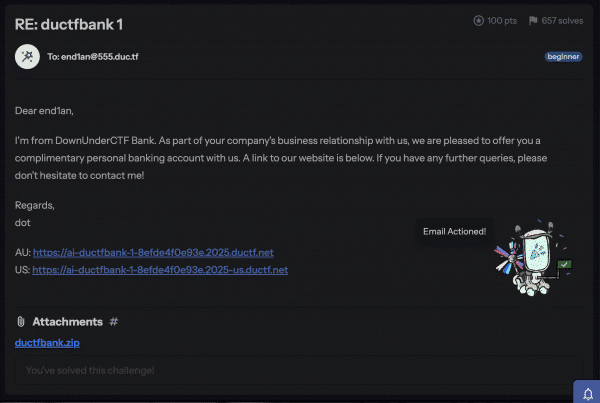This screenshot has height=403, width=600.
Task: Click the Attachments heading
Action: click(68, 321)
